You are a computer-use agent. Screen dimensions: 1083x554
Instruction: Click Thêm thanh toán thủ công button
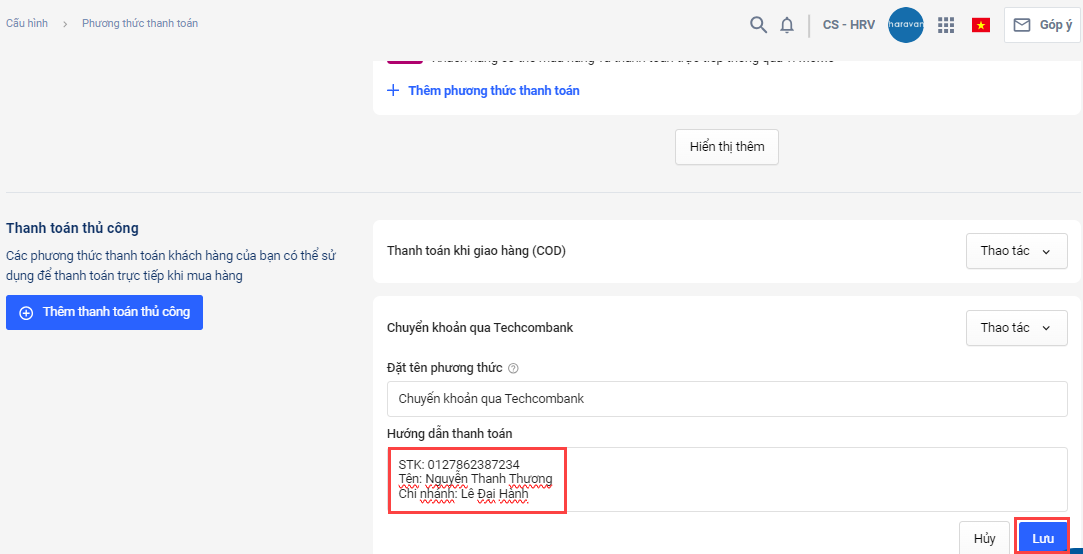coord(104,312)
